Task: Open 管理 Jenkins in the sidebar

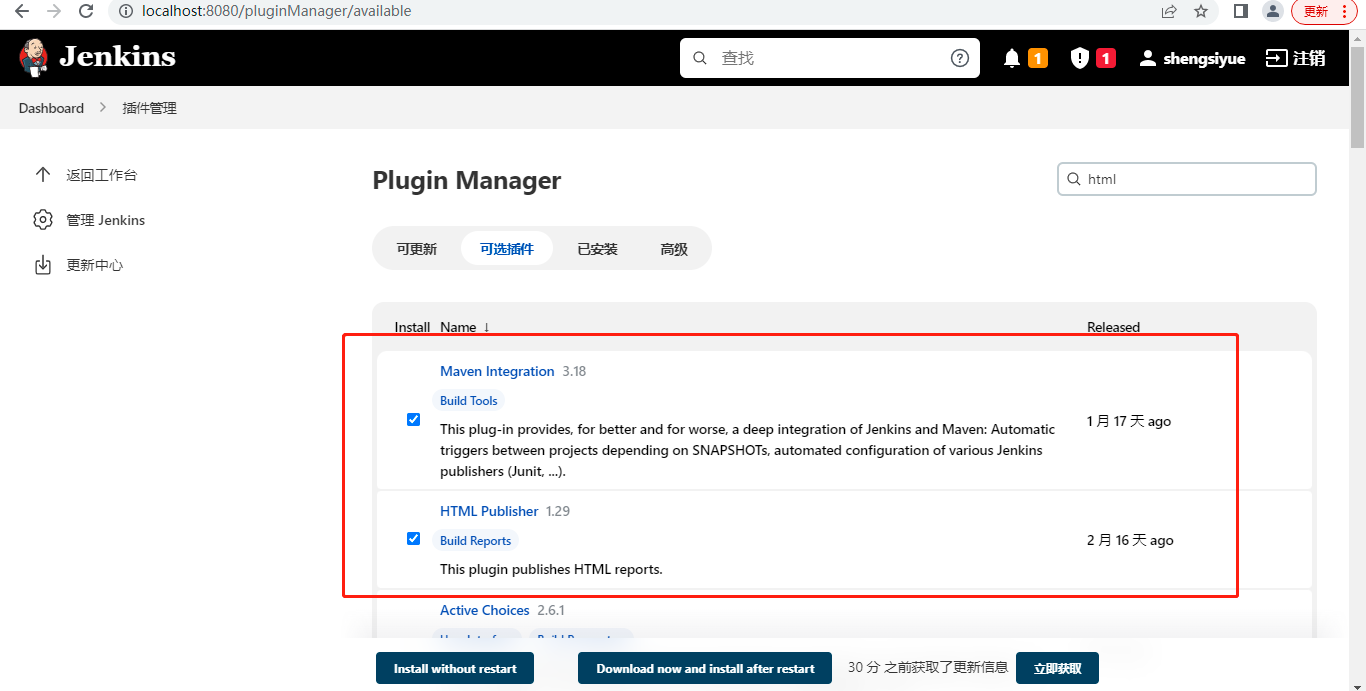Action: point(106,220)
